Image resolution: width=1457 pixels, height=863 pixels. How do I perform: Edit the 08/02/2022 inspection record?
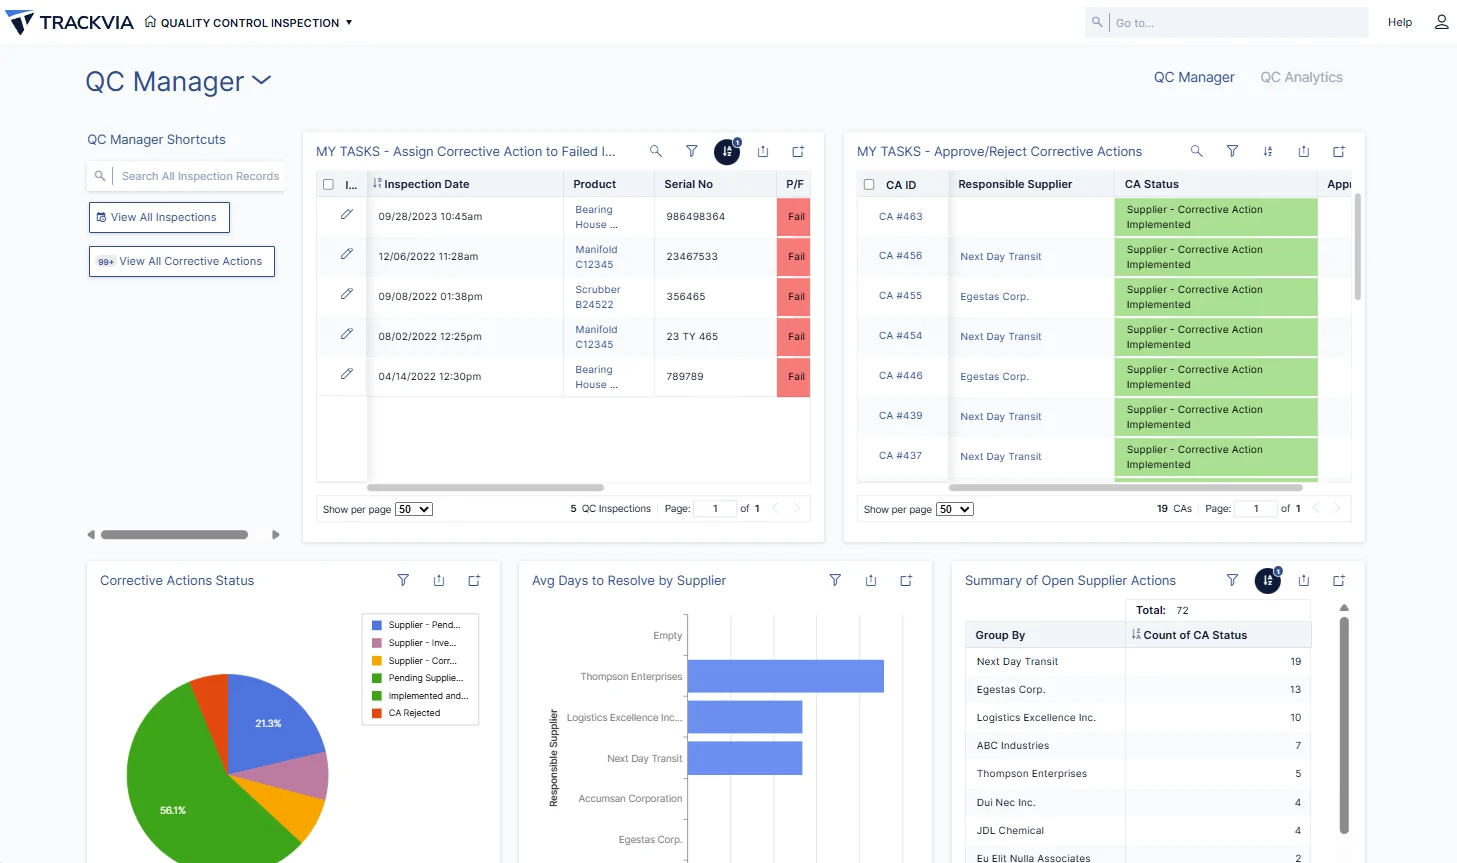tap(347, 334)
